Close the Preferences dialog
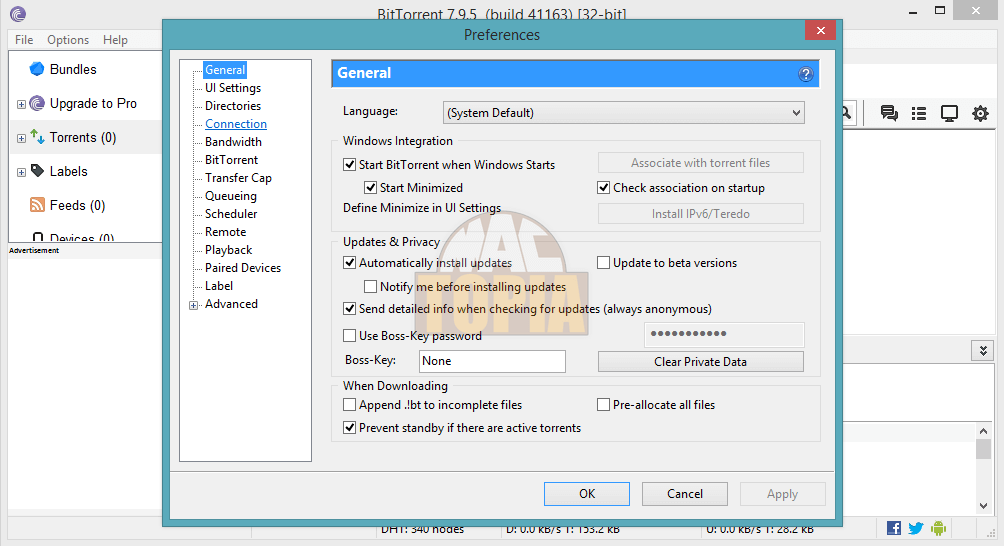The width and height of the screenshot is (1004, 546). point(820,30)
